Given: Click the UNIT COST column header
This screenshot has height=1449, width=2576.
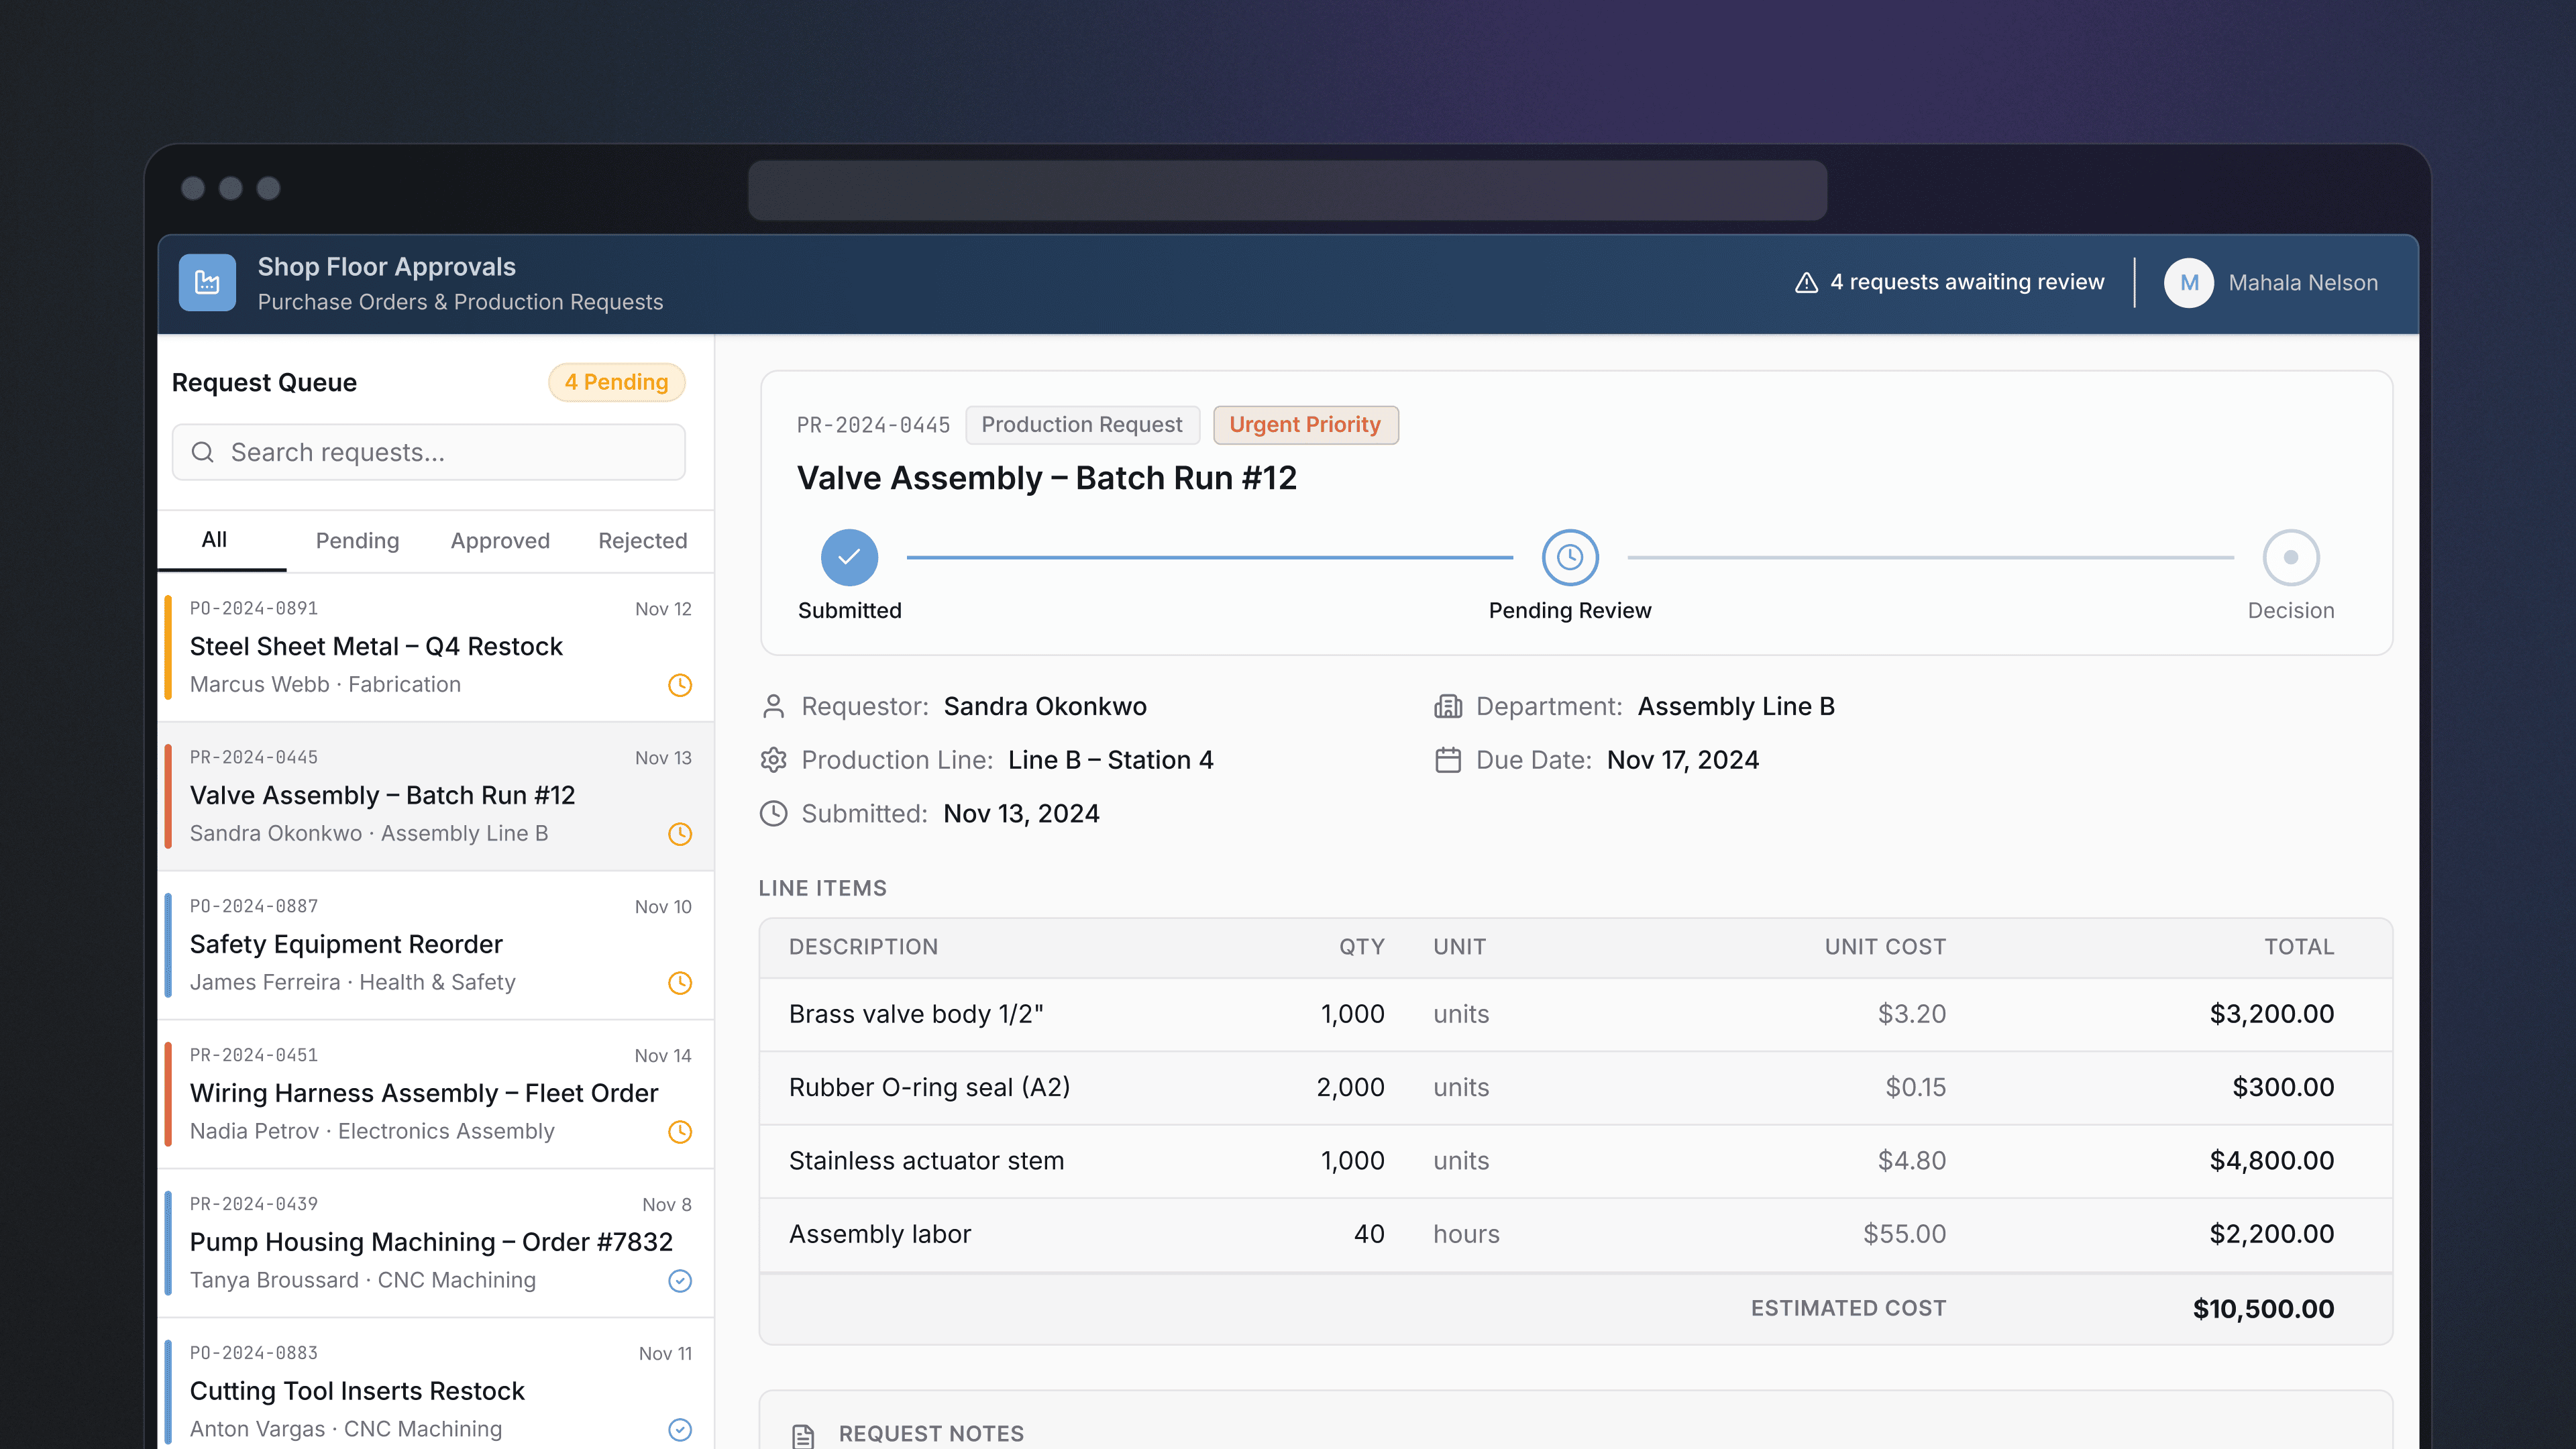Looking at the screenshot, I should pos(1885,947).
